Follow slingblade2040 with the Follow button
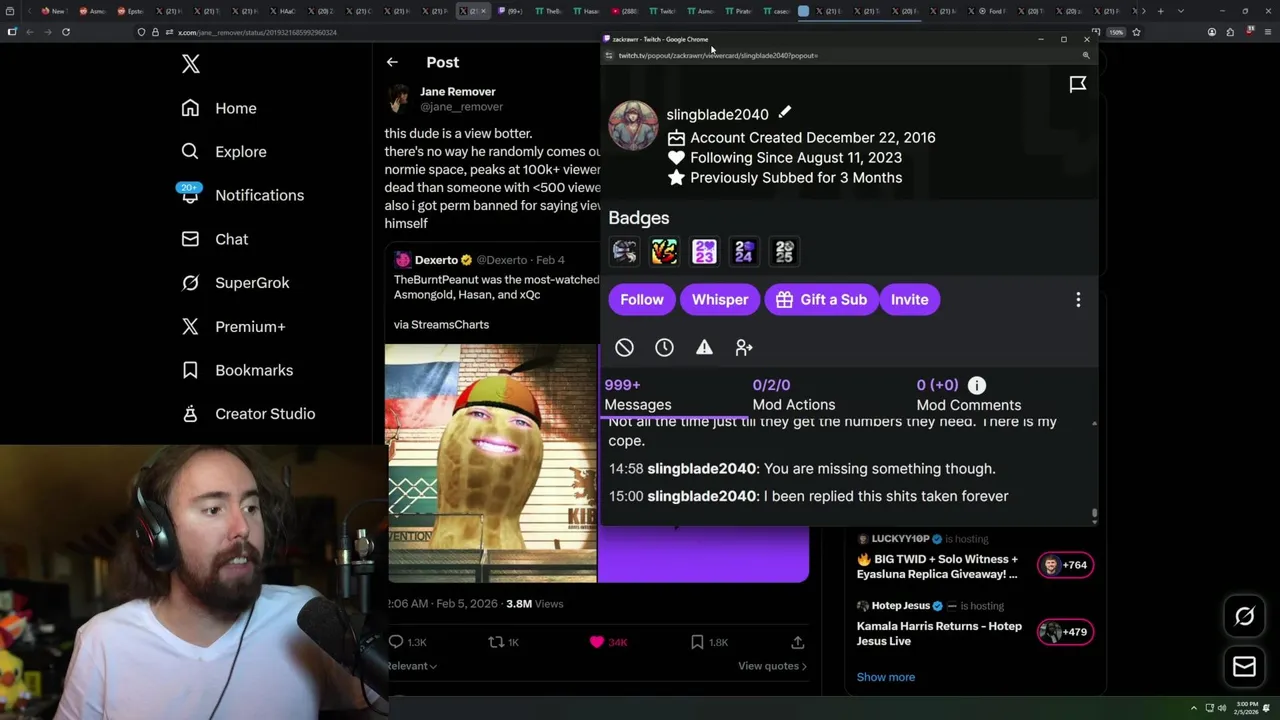This screenshot has width=1280, height=720. [642, 300]
